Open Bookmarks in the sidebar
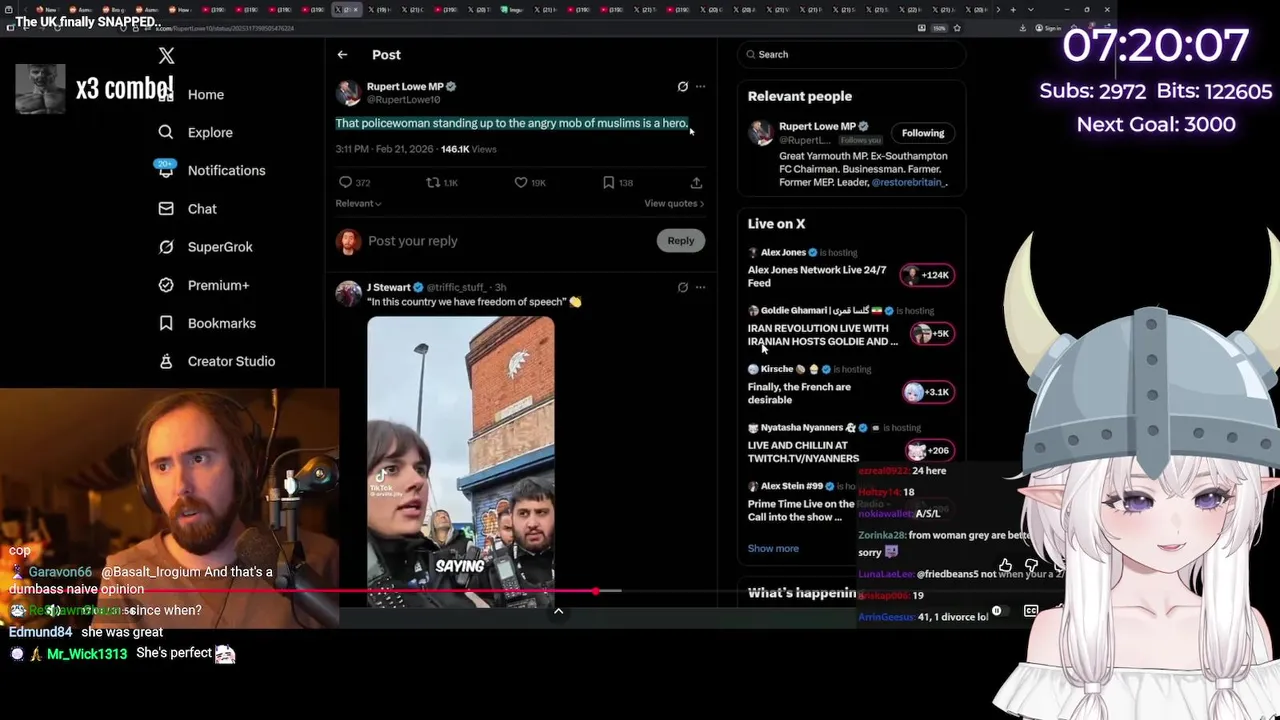This screenshot has height=720, width=1280. 207,323
